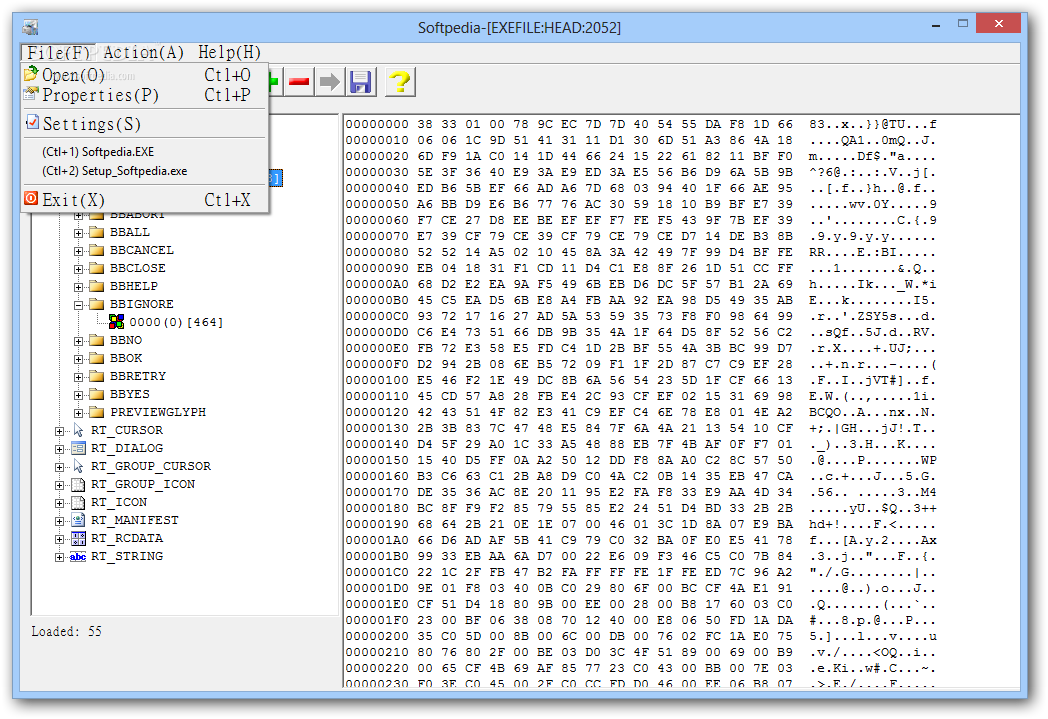The image size is (1048, 719).
Task: Expand the BBCLOSE folder node
Action: pos(78,269)
